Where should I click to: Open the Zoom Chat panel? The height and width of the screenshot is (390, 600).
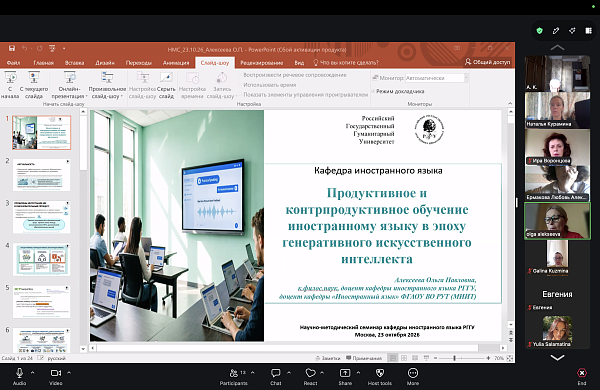[x=276, y=376]
